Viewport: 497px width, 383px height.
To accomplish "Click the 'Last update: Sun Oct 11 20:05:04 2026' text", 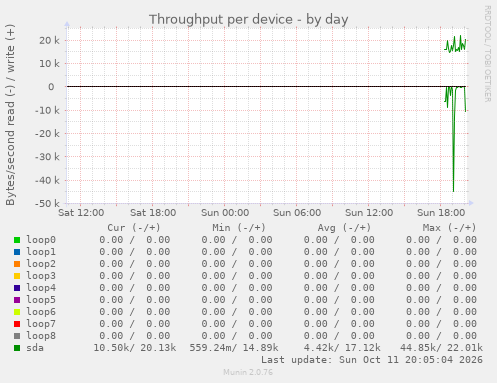I will 372,360.
